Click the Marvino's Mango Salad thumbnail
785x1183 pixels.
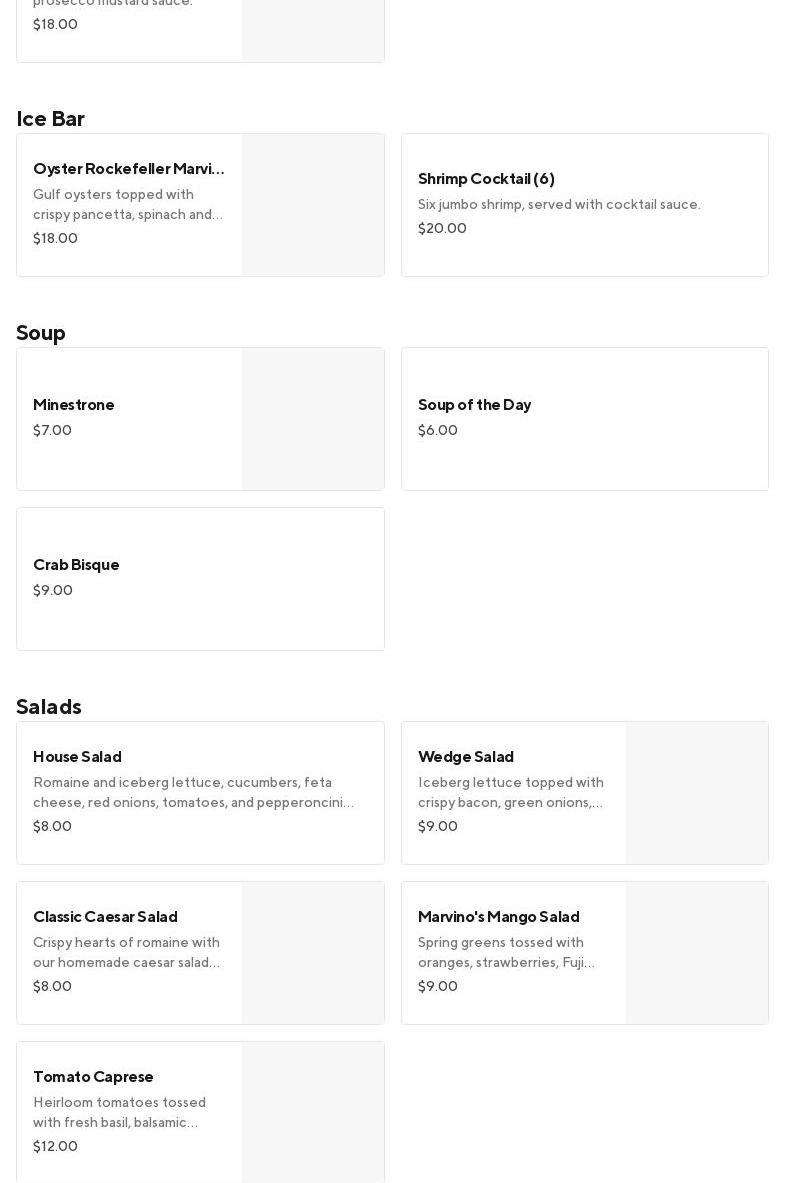click(697, 953)
